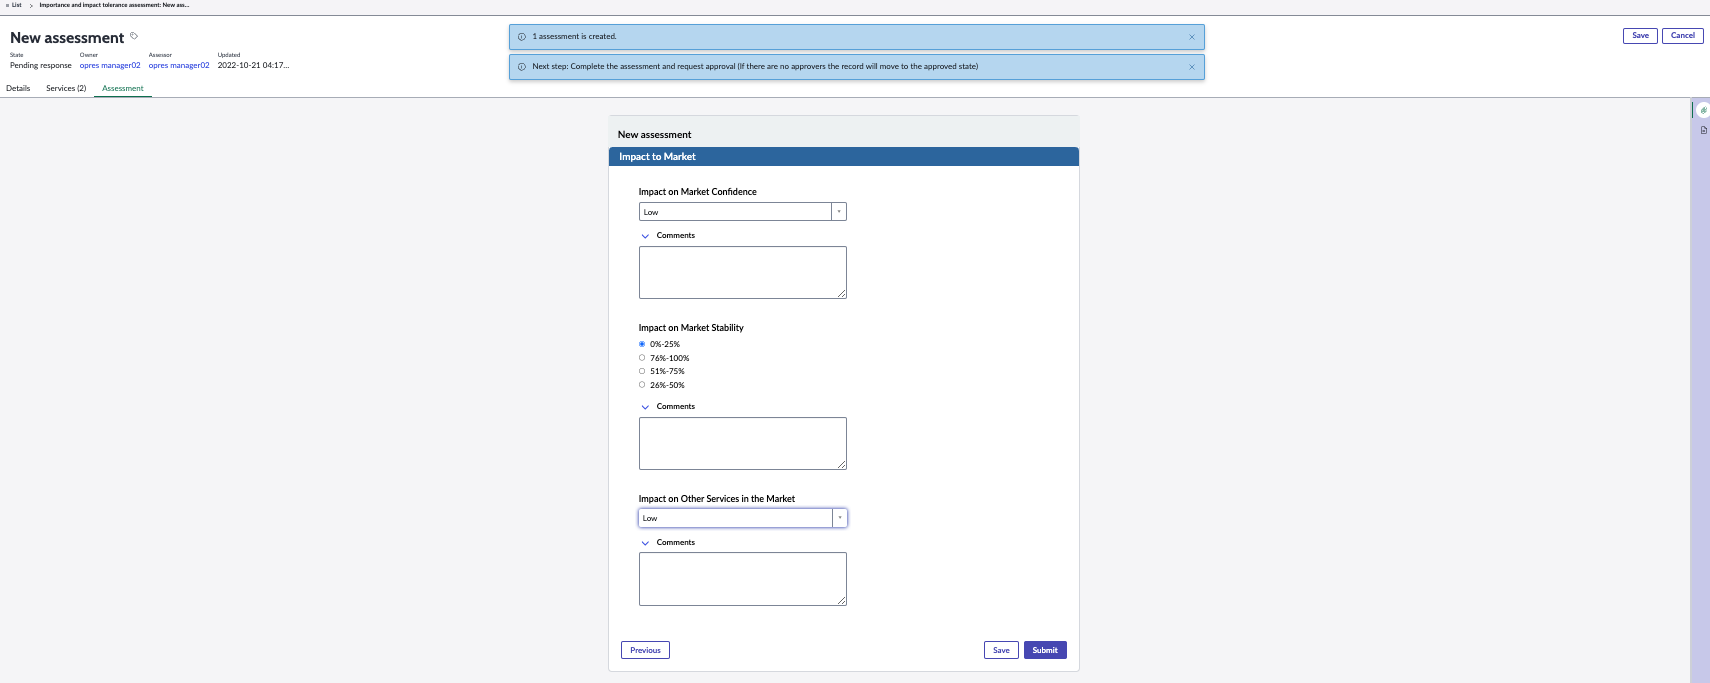Select the 51%-75% market stability option
This screenshot has width=1710, height=683.
tap(642, 371)
